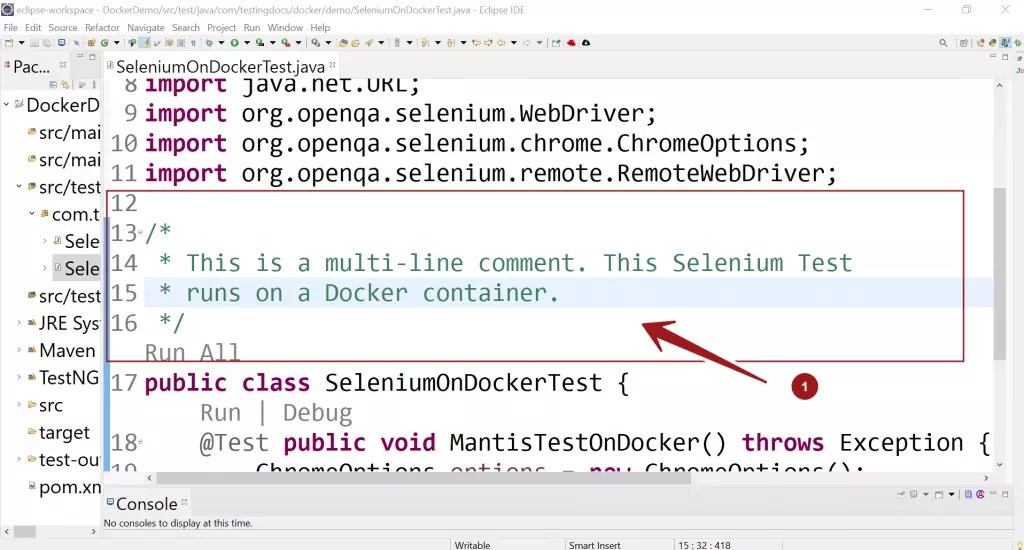Toggle Mark Occurrences highlighter icon
Image resolution: width=1024 pixels, height=550 pixels.
pyautogui.click(x=145, y=42)
